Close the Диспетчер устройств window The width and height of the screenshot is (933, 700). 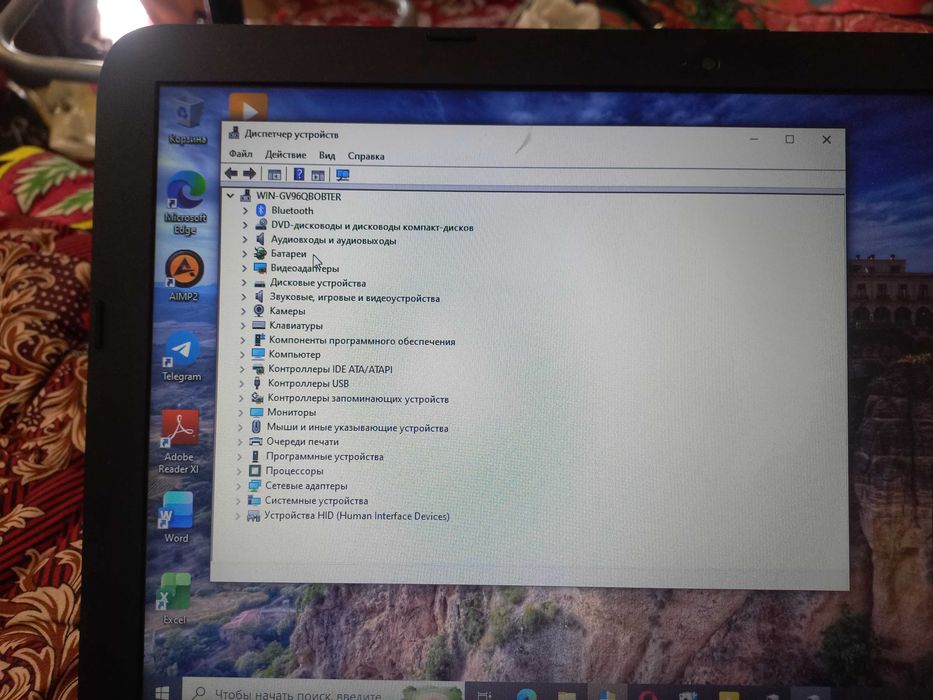[826, 140]
